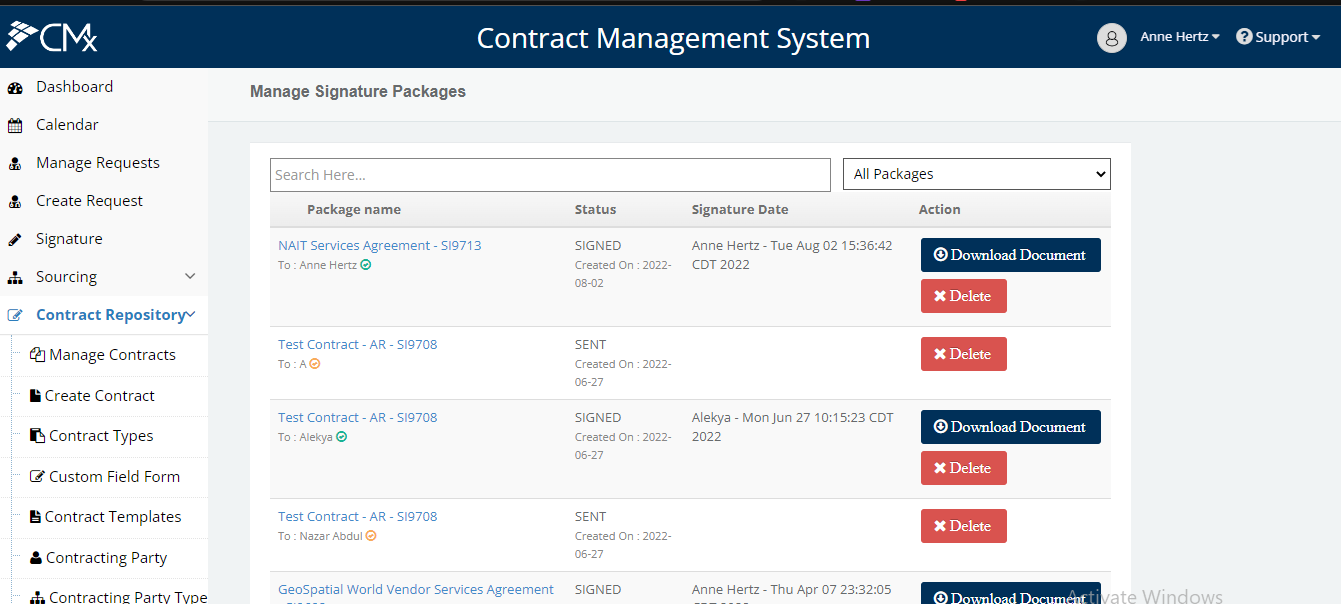Collapse the Contract Repository section
The width and height of the screenshot is (1341, 604).
[189, 313]
